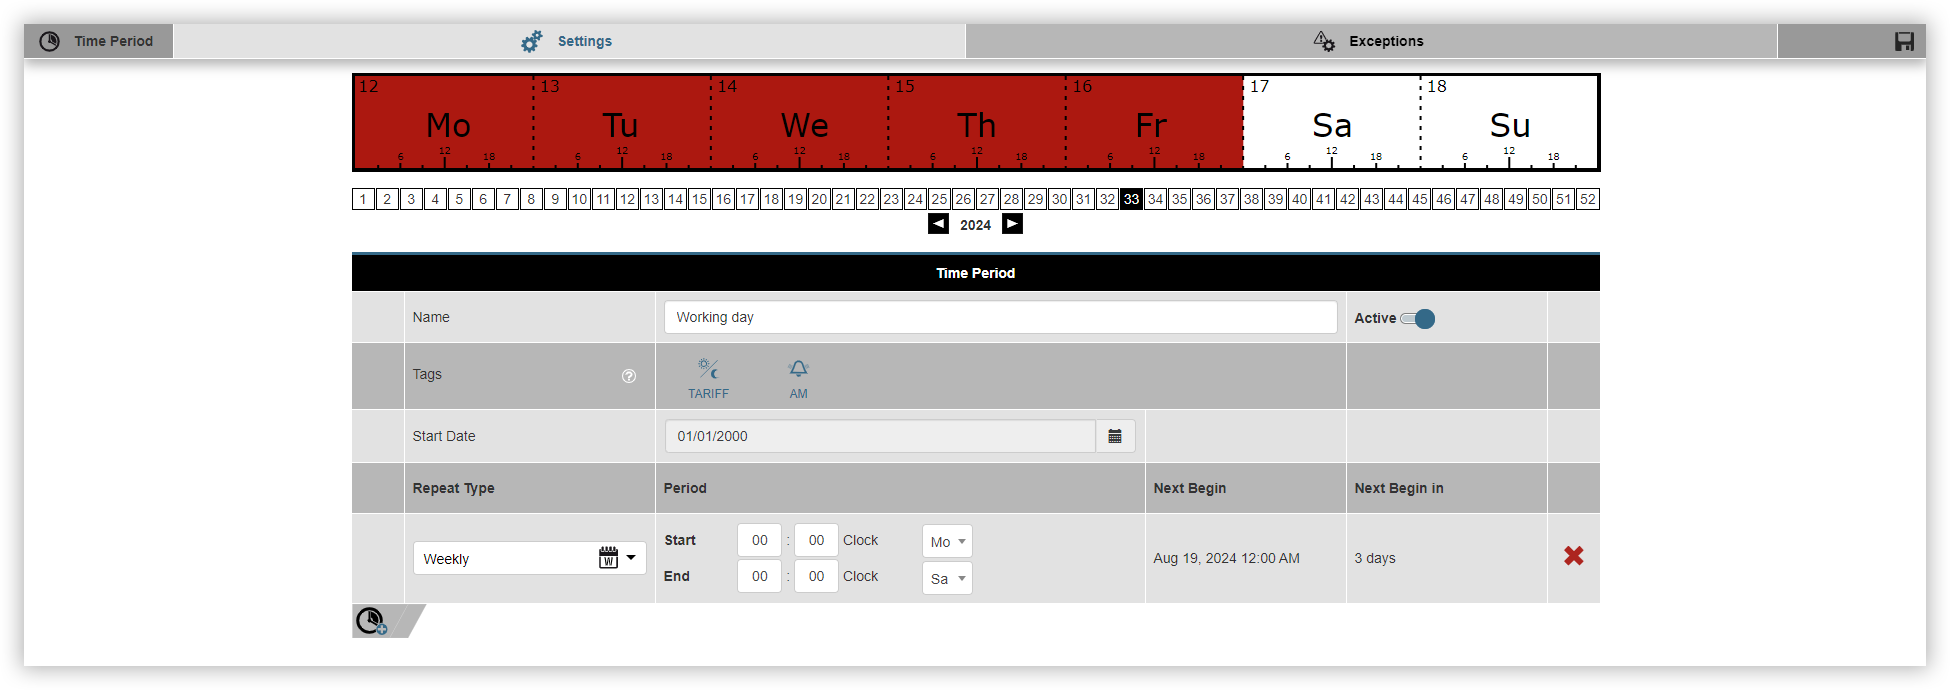Click the AM alarm bell tag
This screenshot has width=1950, height=690.
(x=798, y=378)
